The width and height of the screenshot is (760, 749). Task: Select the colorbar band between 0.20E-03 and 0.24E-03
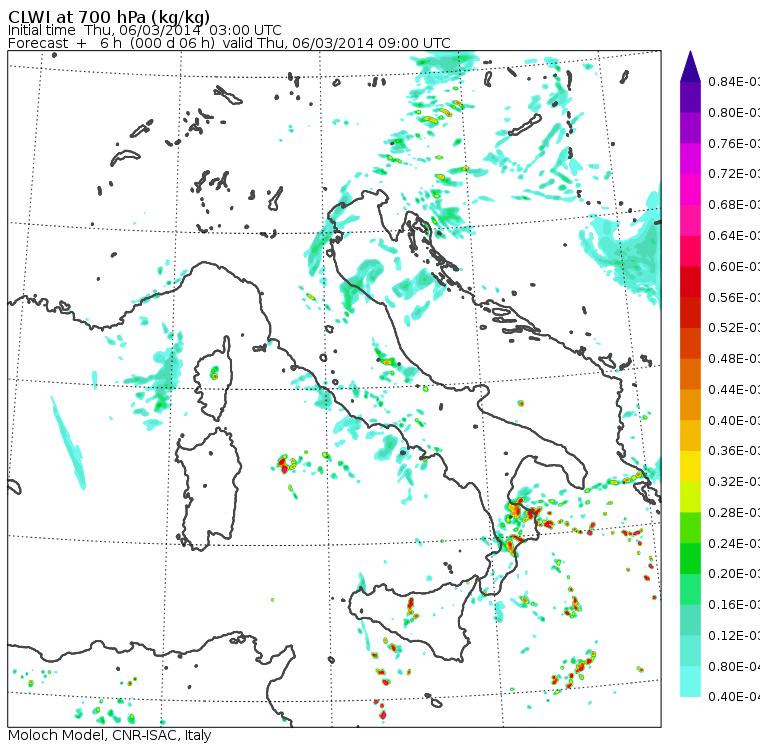(690, 559)
